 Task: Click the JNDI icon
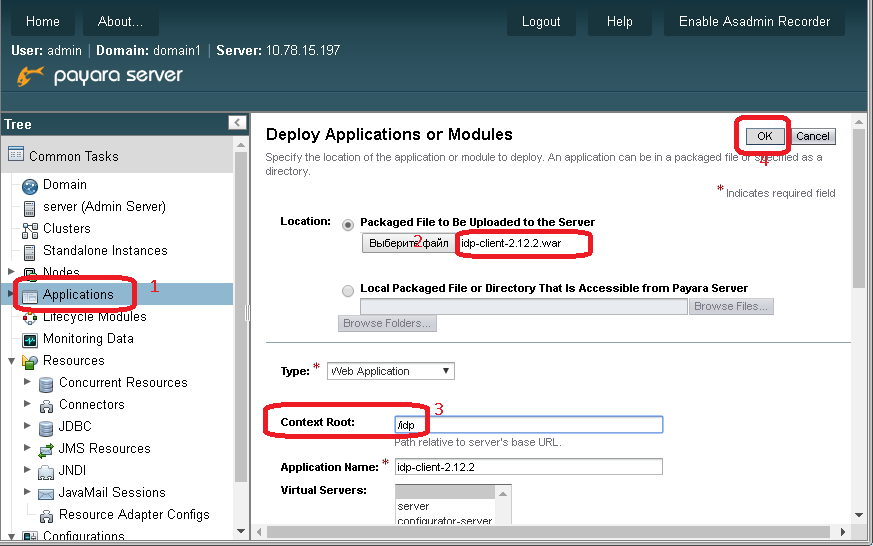tap(46, 472)
